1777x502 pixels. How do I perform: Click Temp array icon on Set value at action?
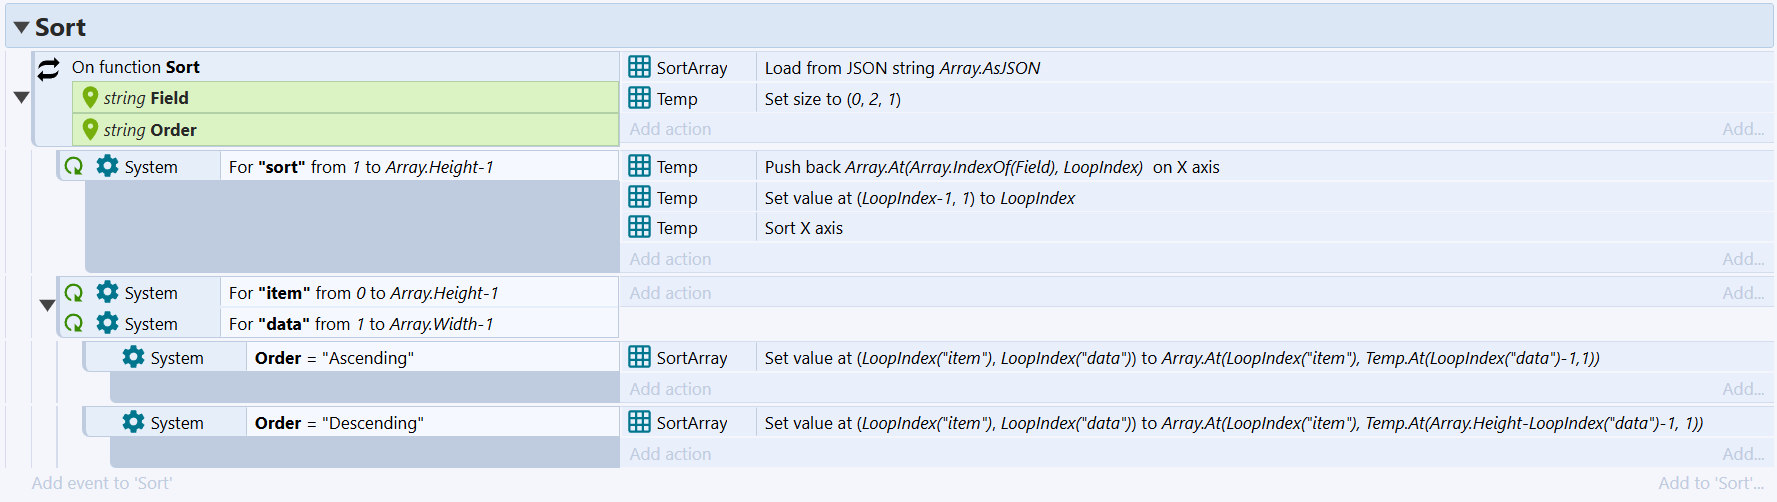click(639, 197)
